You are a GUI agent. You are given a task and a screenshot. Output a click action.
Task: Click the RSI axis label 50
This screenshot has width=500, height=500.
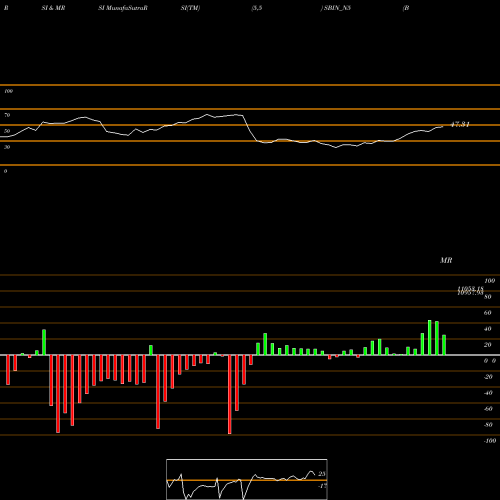pos(7,131)
